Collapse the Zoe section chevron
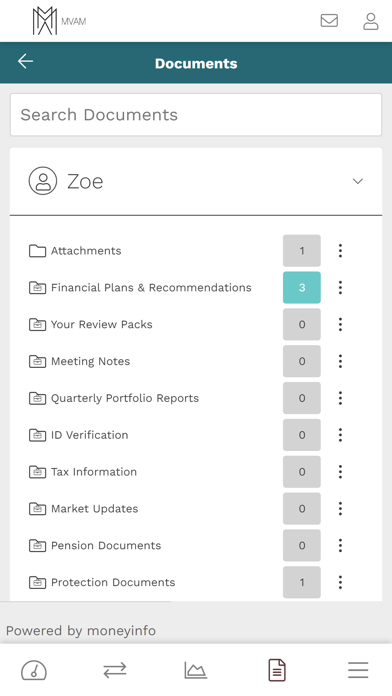This screenshot has width=392, height=696. [x=358, y=181]
